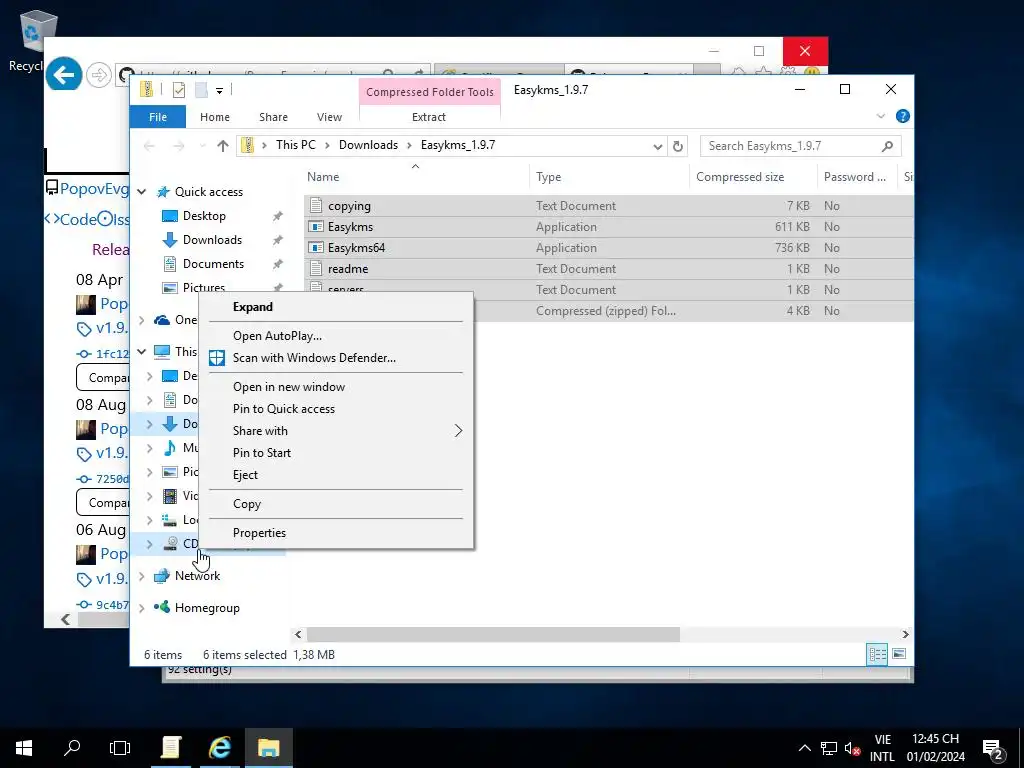Screen dimensions: 1024x768
Task: Click This PC in the address breadcrumb
Action: (x=295, y=145)
